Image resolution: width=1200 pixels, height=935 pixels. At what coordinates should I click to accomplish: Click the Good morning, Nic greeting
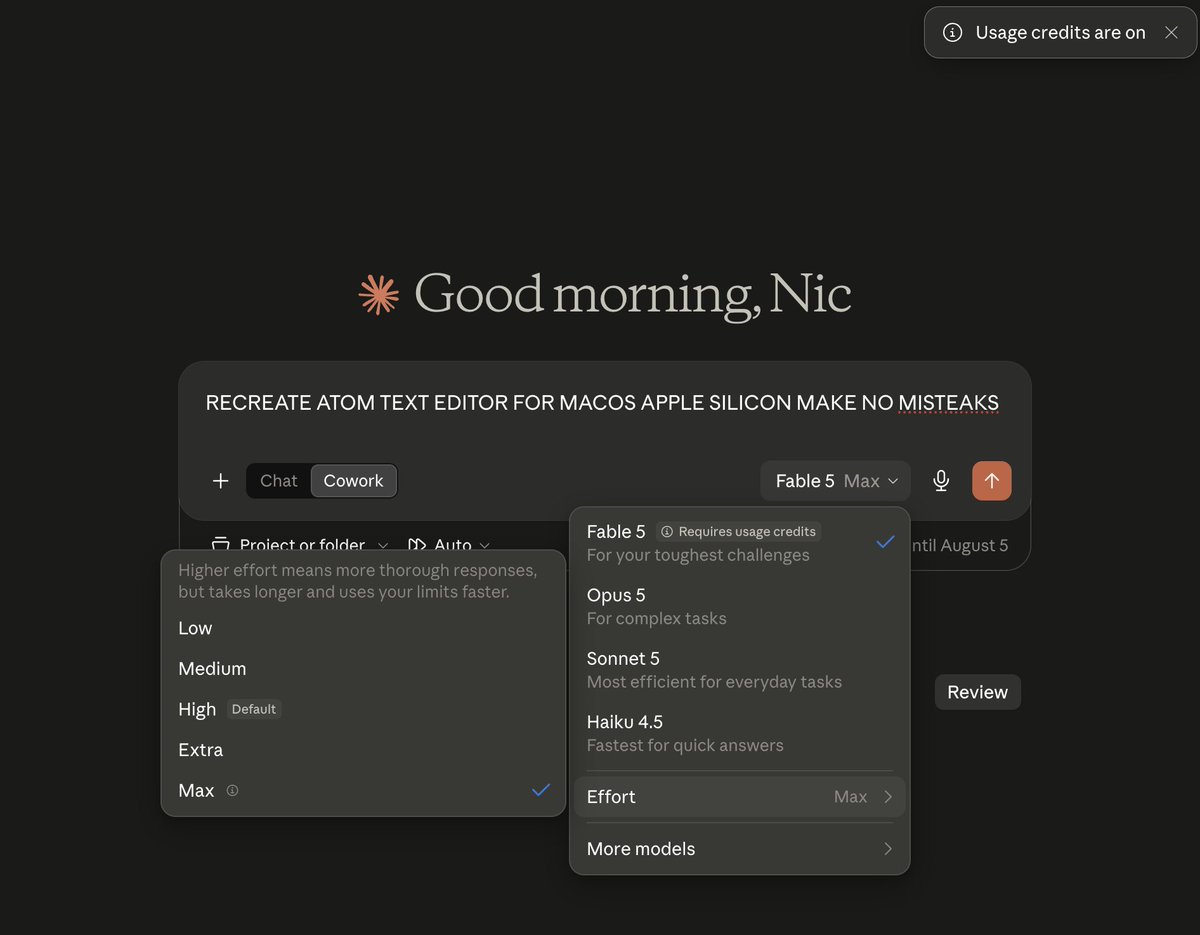pyautogui.click(x=632, y=295)
